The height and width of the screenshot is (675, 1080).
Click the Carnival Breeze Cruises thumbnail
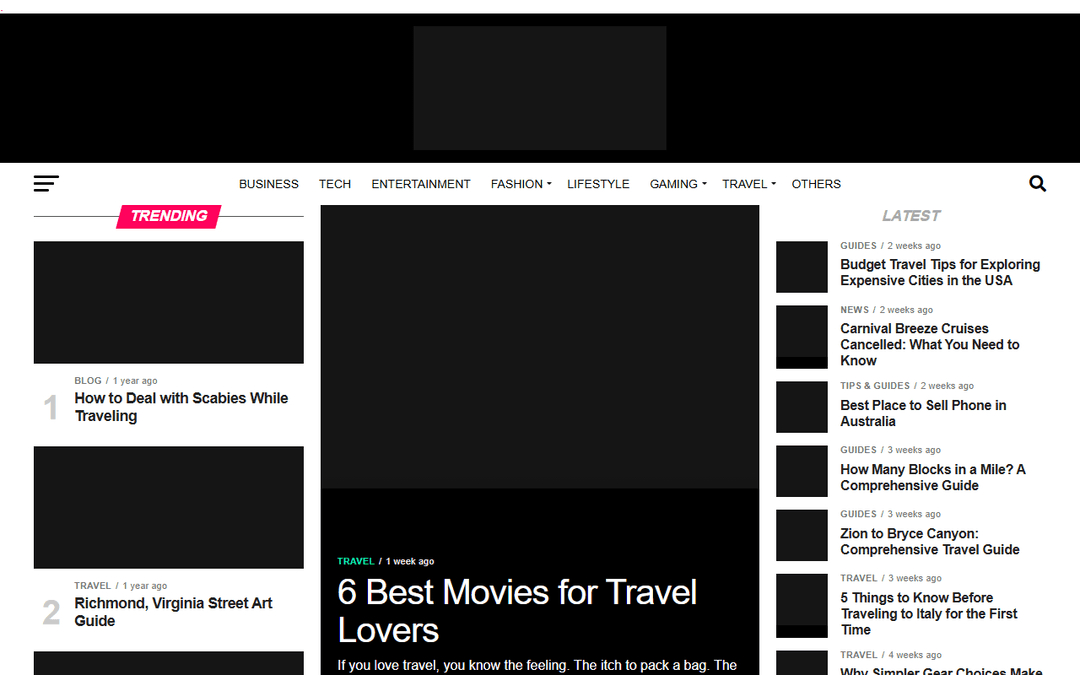point(802,337)
